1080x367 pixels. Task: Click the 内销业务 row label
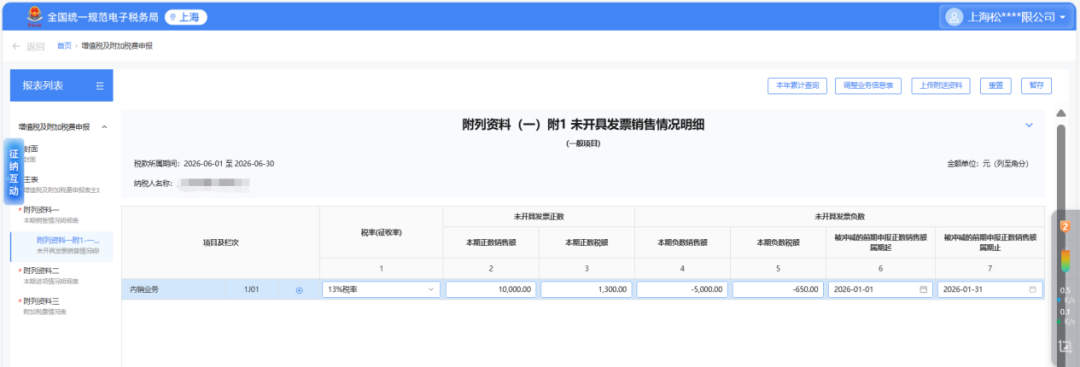pos(144,290)
